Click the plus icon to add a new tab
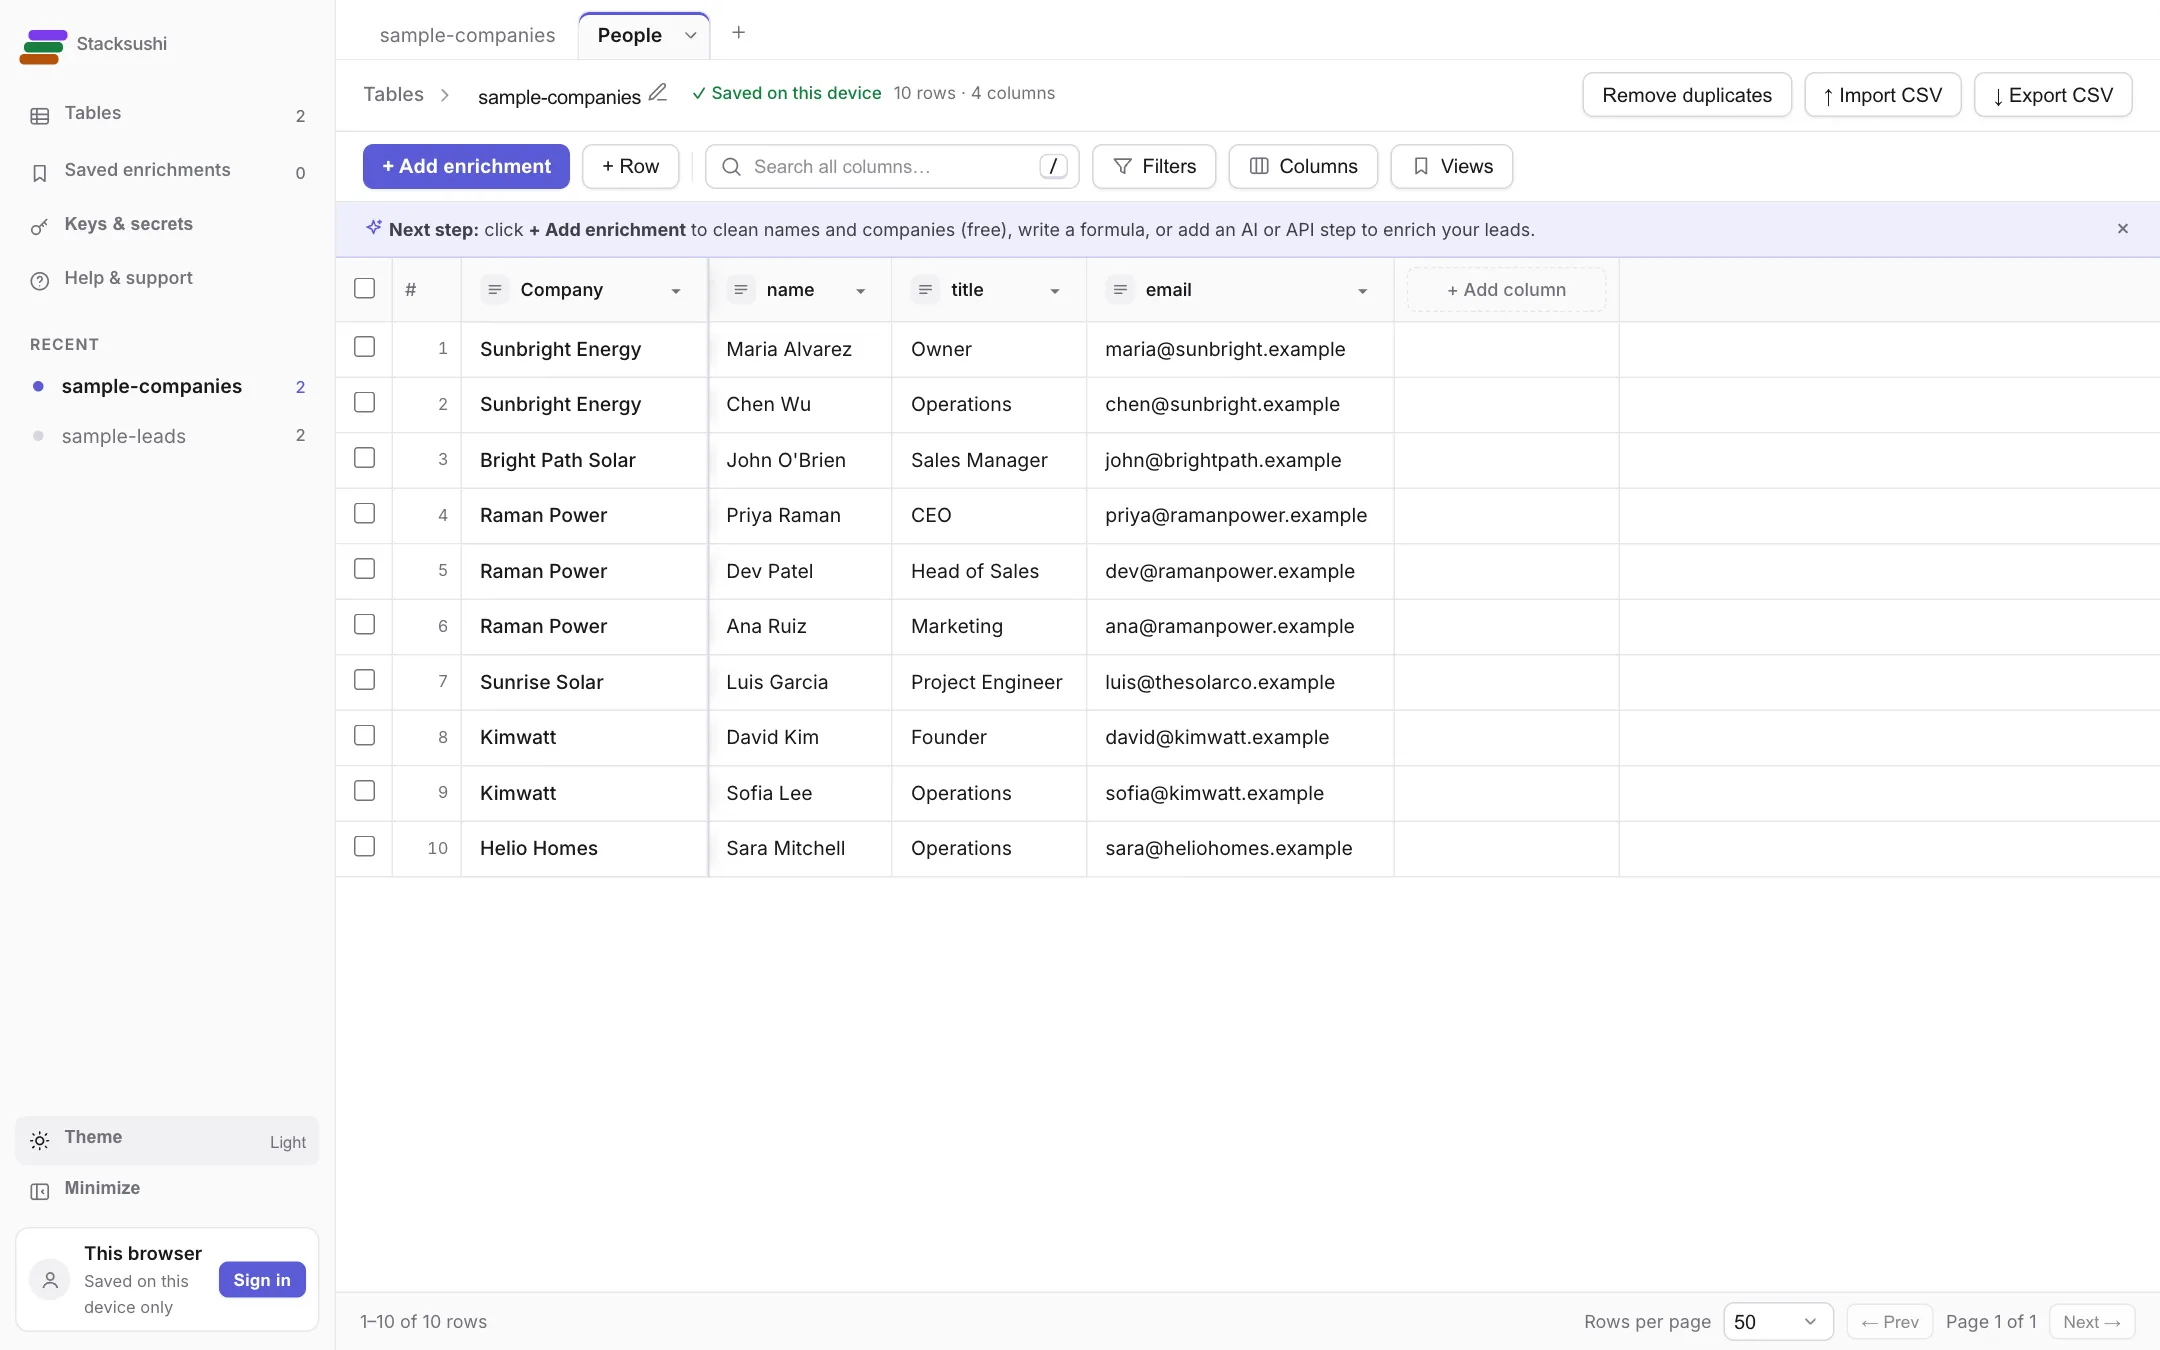This screenshot has width=2160, height=1350. 738,33
